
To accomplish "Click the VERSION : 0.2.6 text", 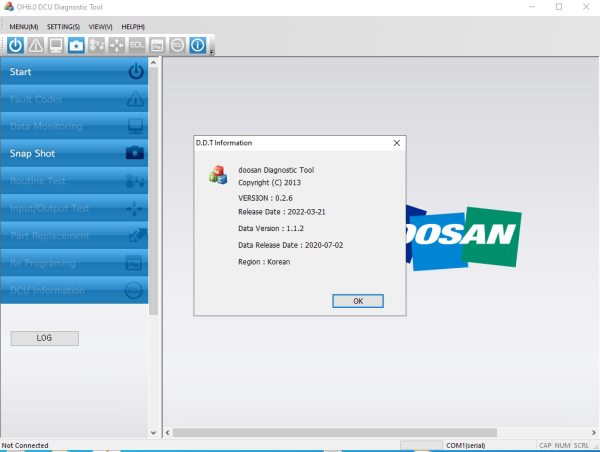I will click(x=265, y=198).
